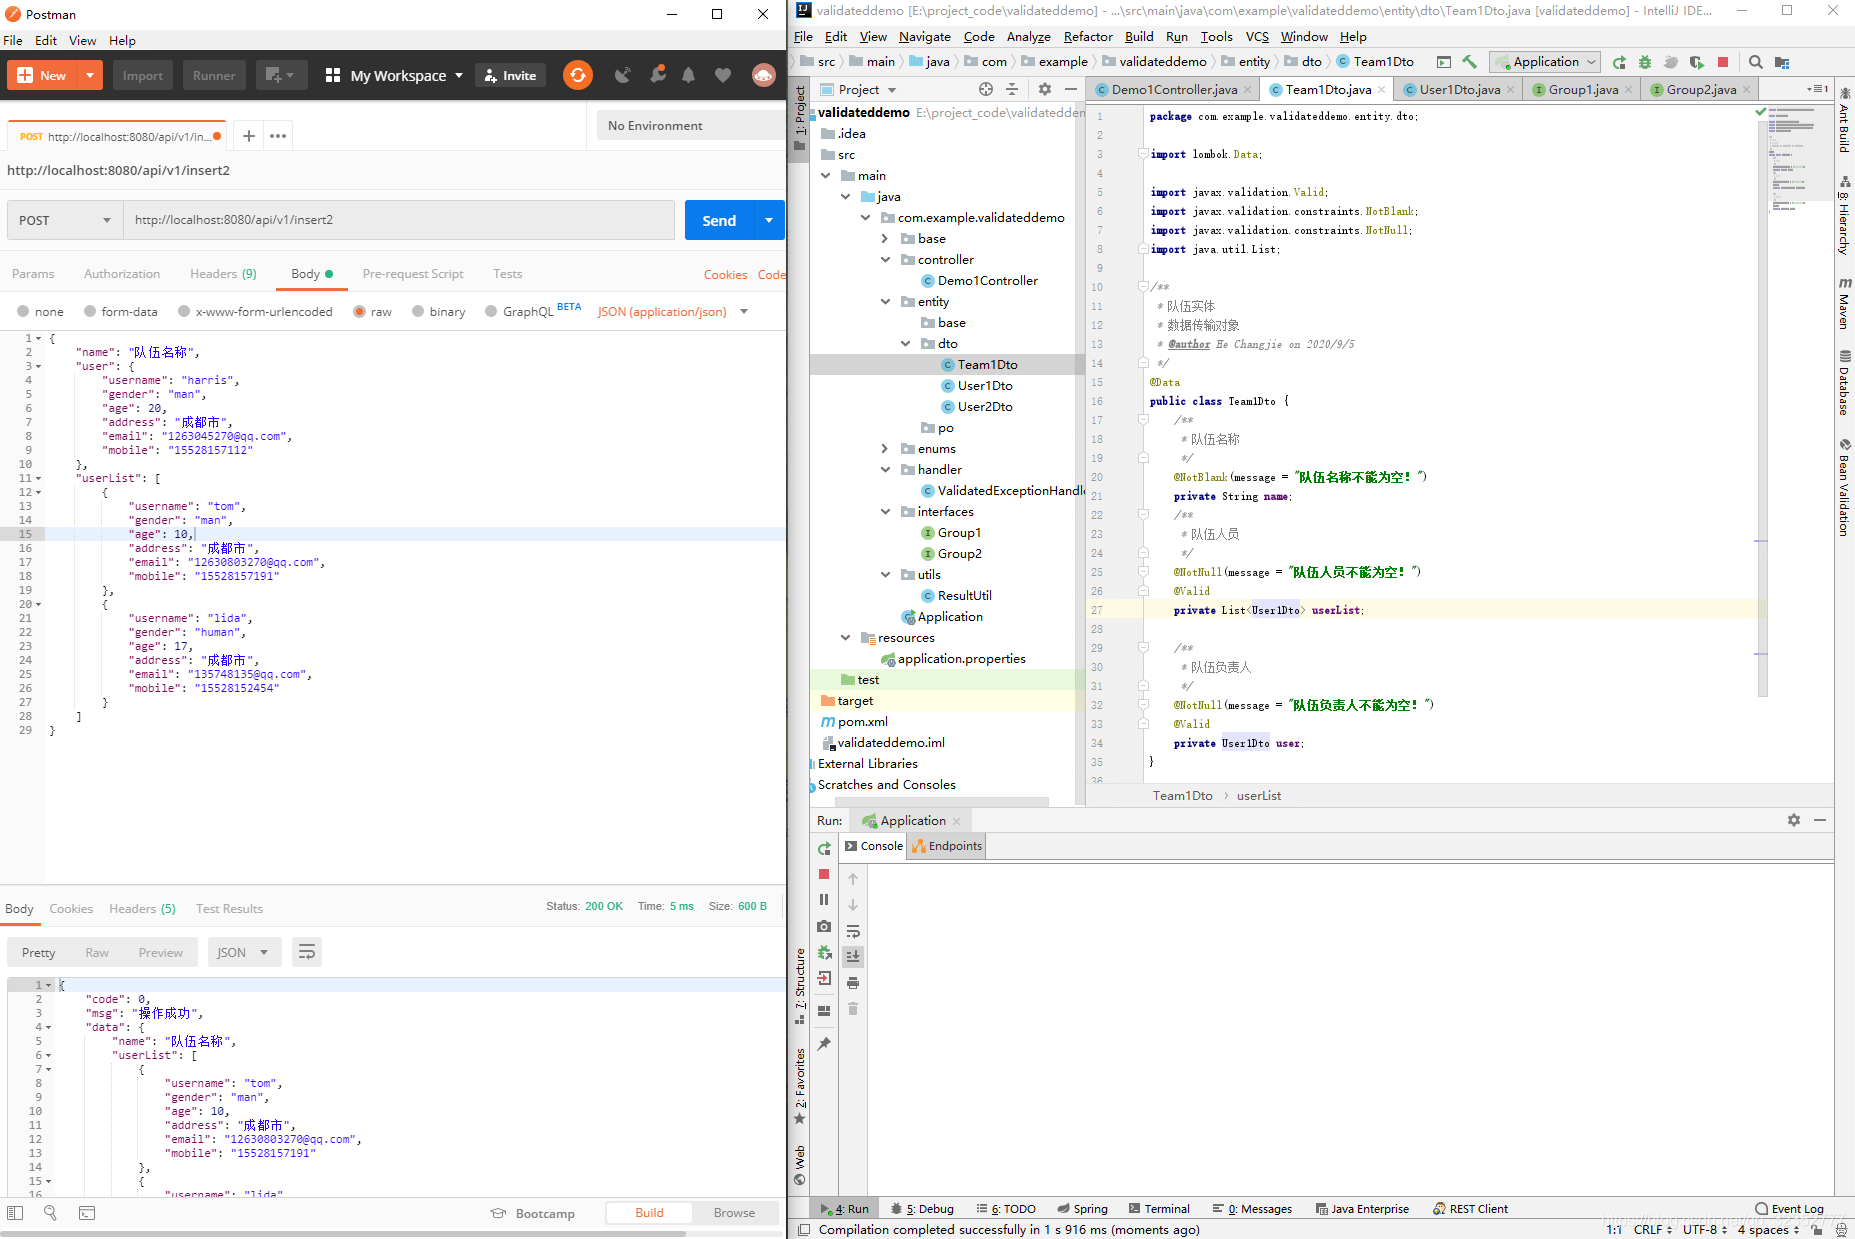Open Run panel settings gear

tap(1793, 820)
